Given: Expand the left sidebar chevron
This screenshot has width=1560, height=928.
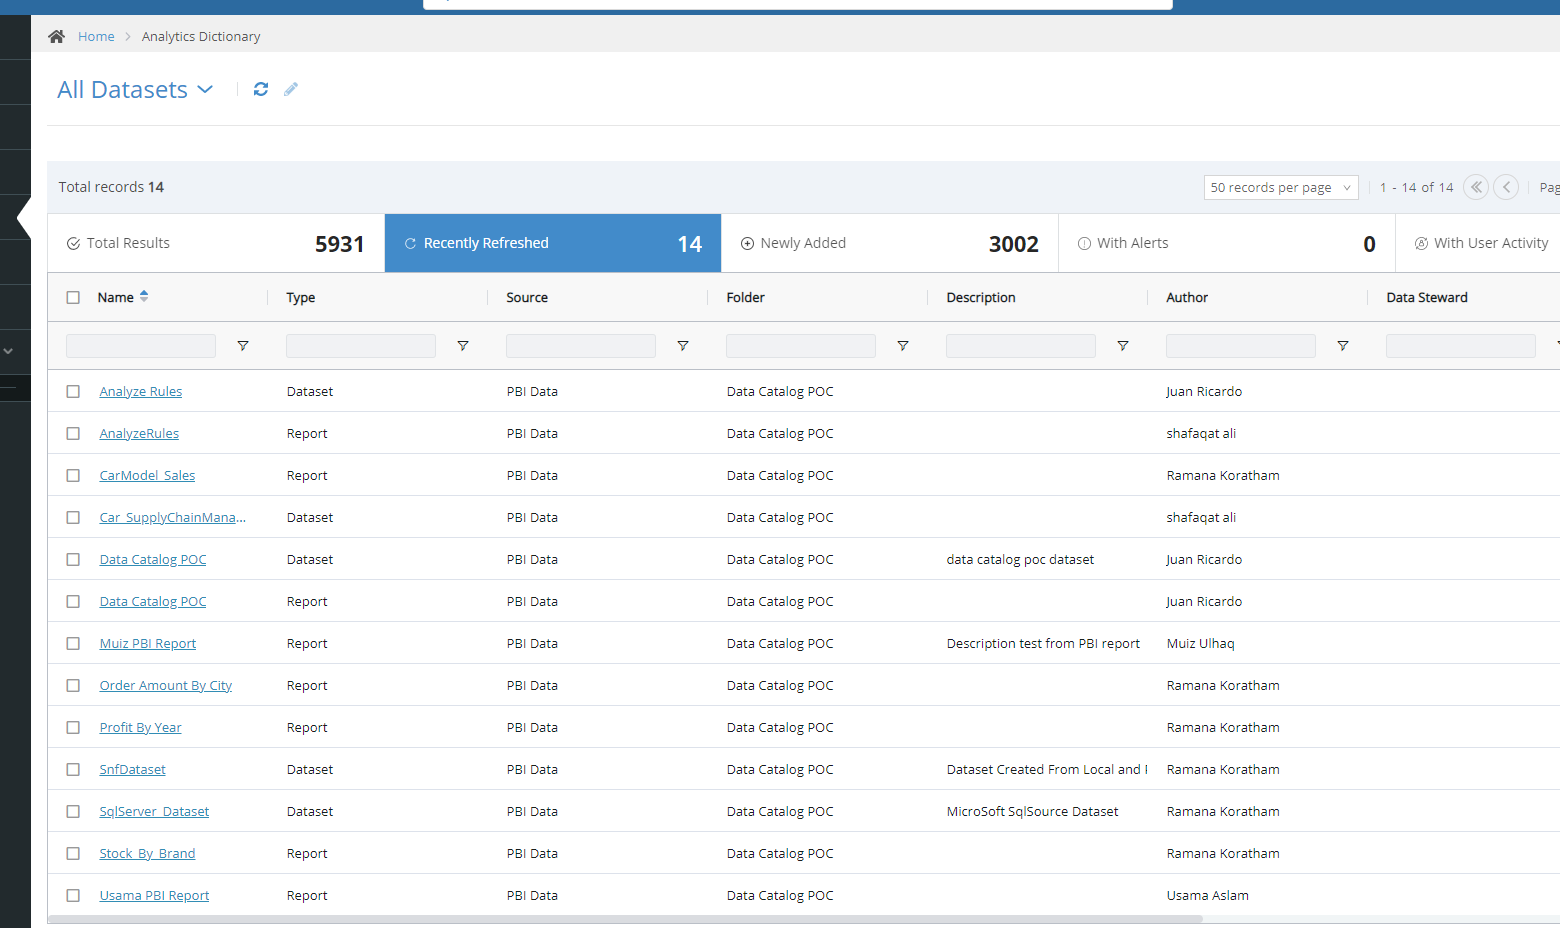Looking at the screenshot, I should [x=8, y=351].
